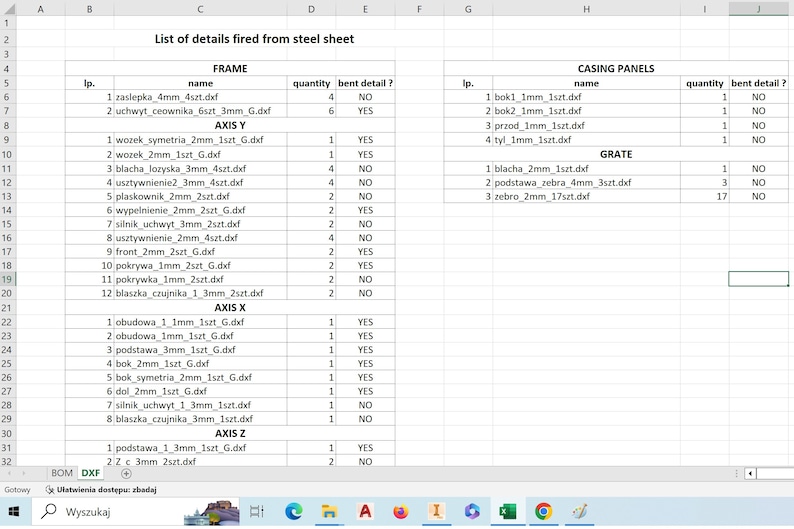Select column D header

[x=311, y=9]
